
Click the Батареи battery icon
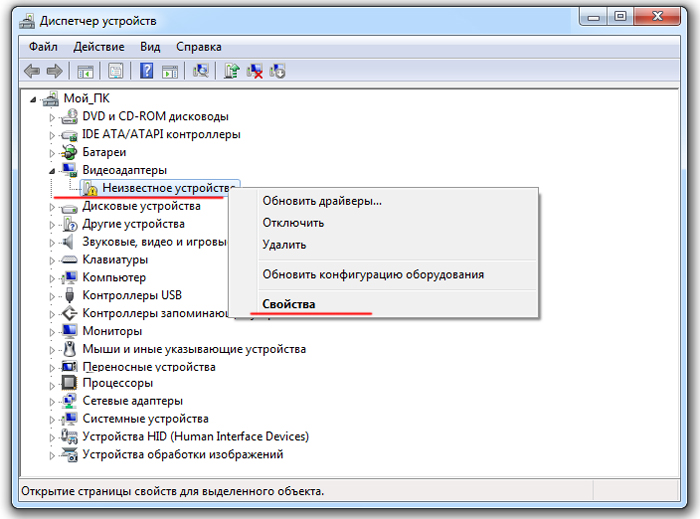click(x=69, y=152)
